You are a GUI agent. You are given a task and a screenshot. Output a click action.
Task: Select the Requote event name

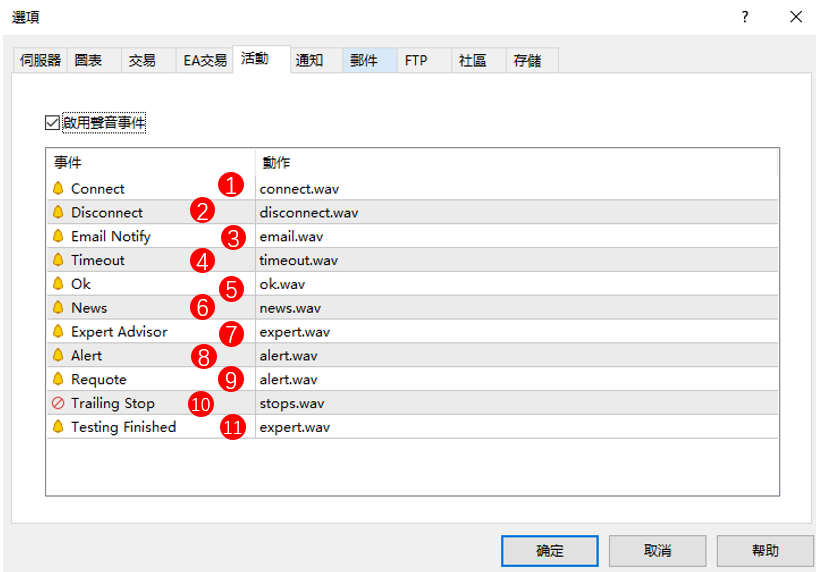click(99, 379)
